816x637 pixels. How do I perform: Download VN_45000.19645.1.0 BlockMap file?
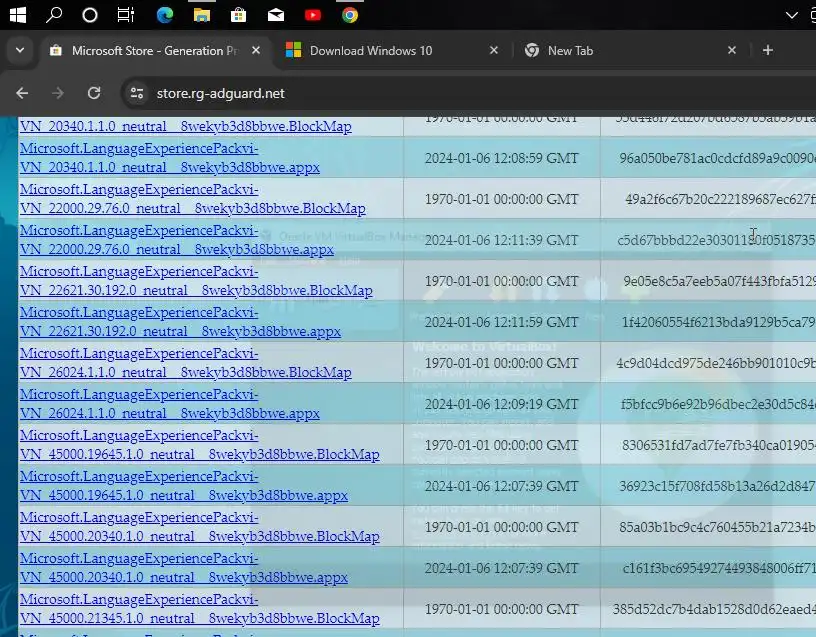pyautogui.click(x=200, y=445)
